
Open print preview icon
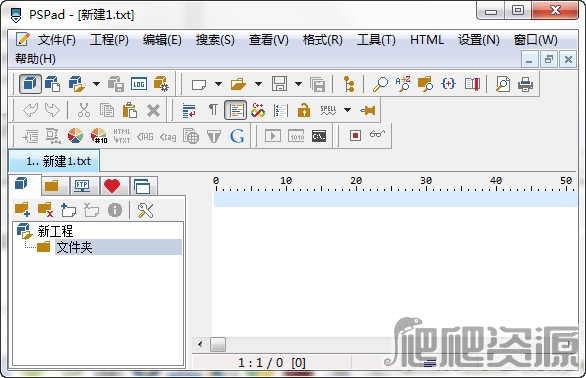(x=503, y=84)
